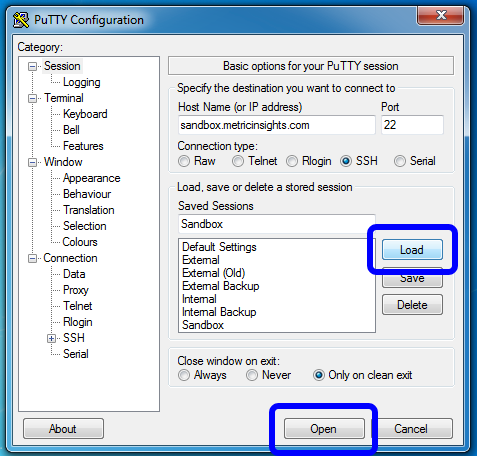The image size is (477, 456).
Task: Open the Terminal category
Action: click(x=64, y=98)
